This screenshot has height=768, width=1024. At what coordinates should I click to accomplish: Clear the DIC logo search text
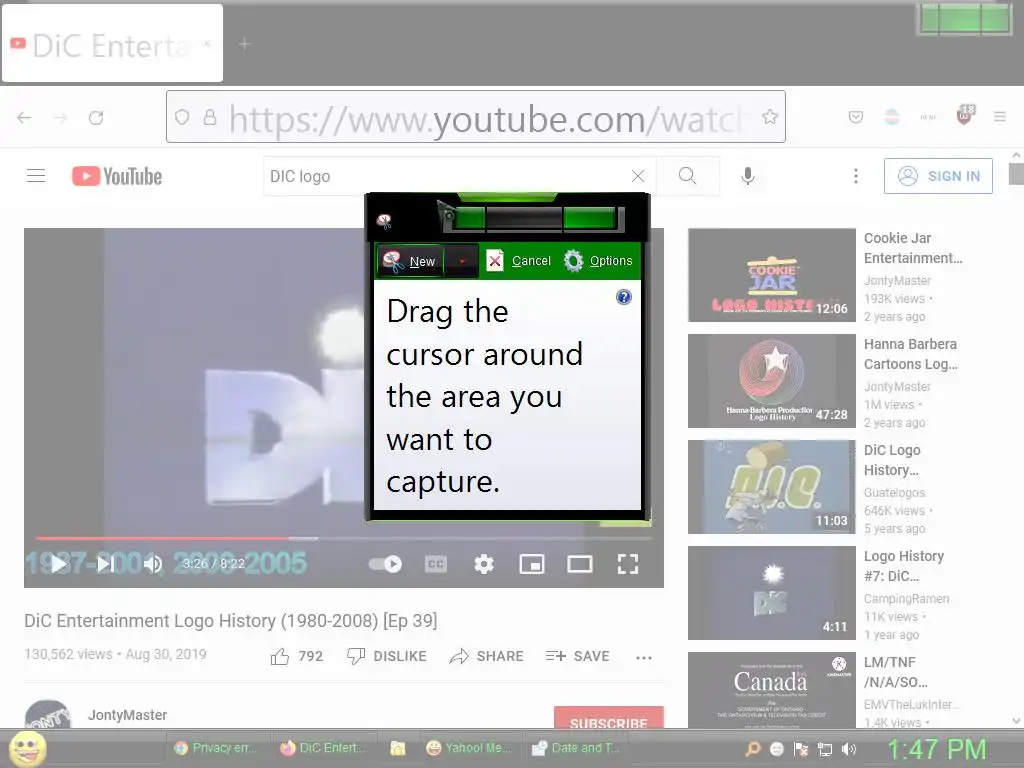[x=638, y=176]
